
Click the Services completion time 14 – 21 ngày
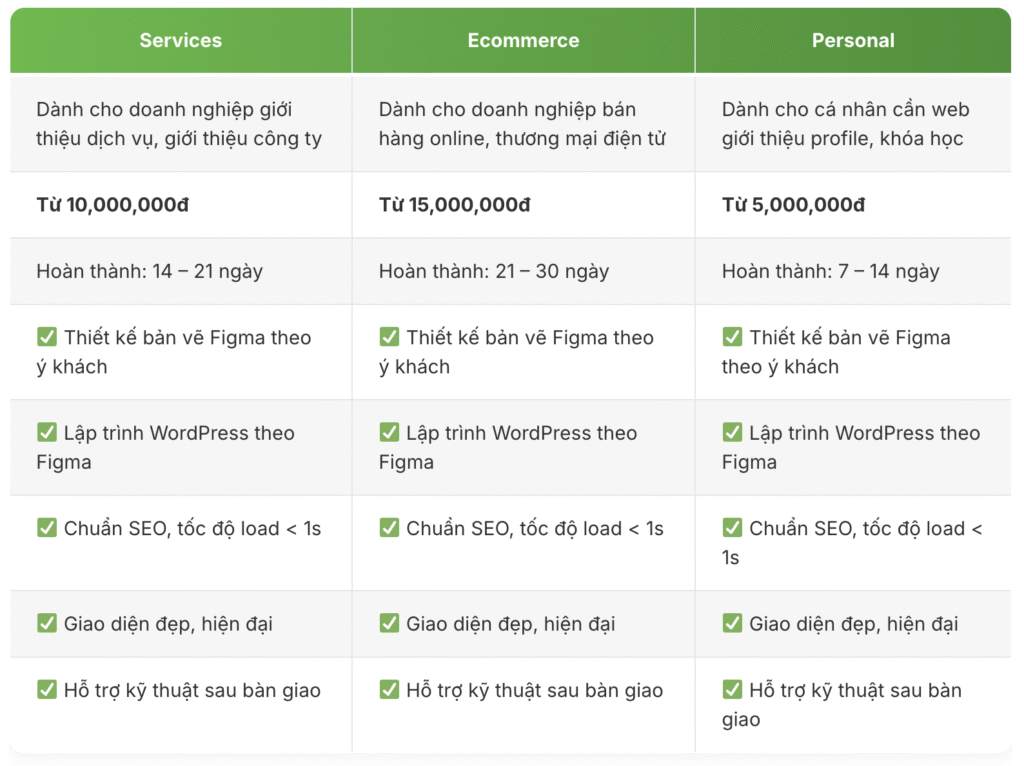150,271
